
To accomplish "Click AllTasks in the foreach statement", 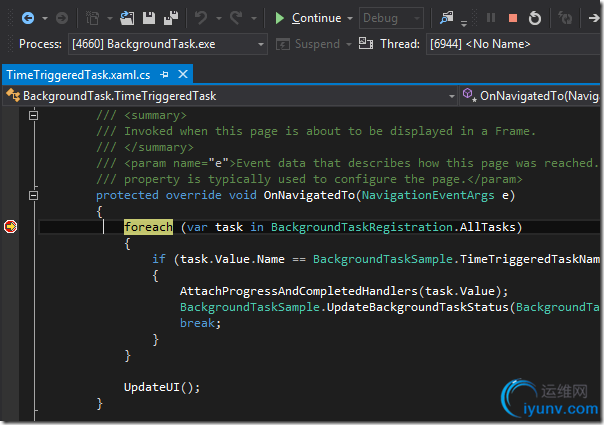I will [x=488, y=227].
